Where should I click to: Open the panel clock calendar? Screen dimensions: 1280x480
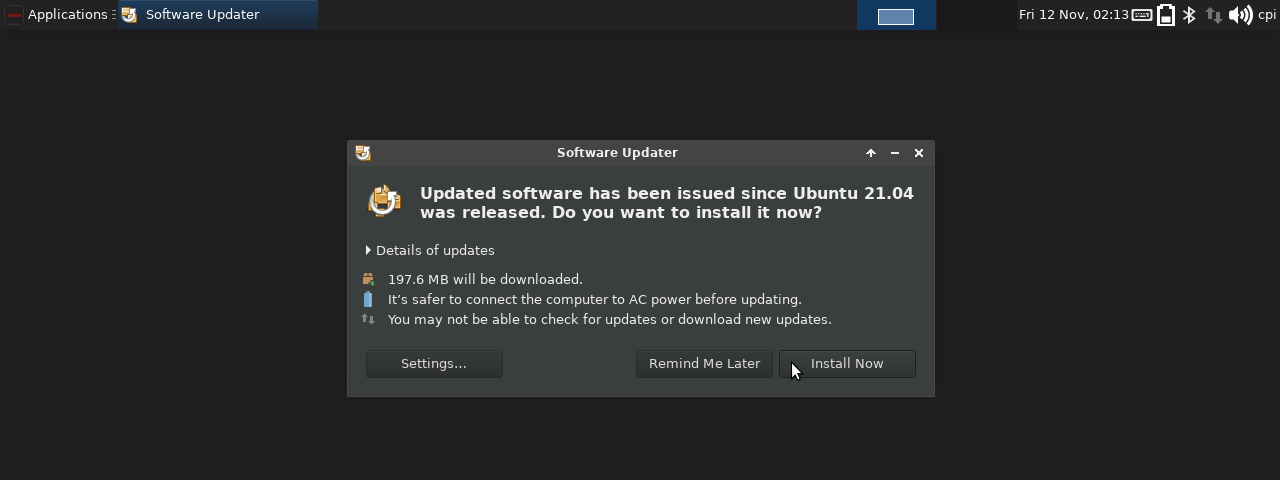click(1073, 15)
